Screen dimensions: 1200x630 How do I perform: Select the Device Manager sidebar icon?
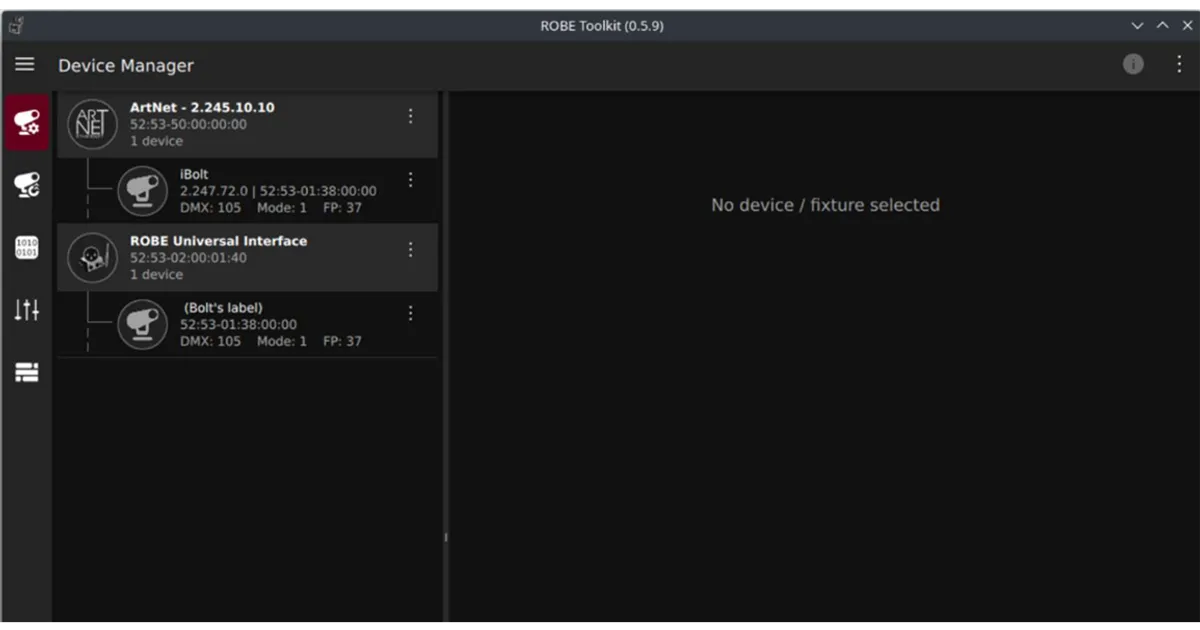[x=25, y=122]
